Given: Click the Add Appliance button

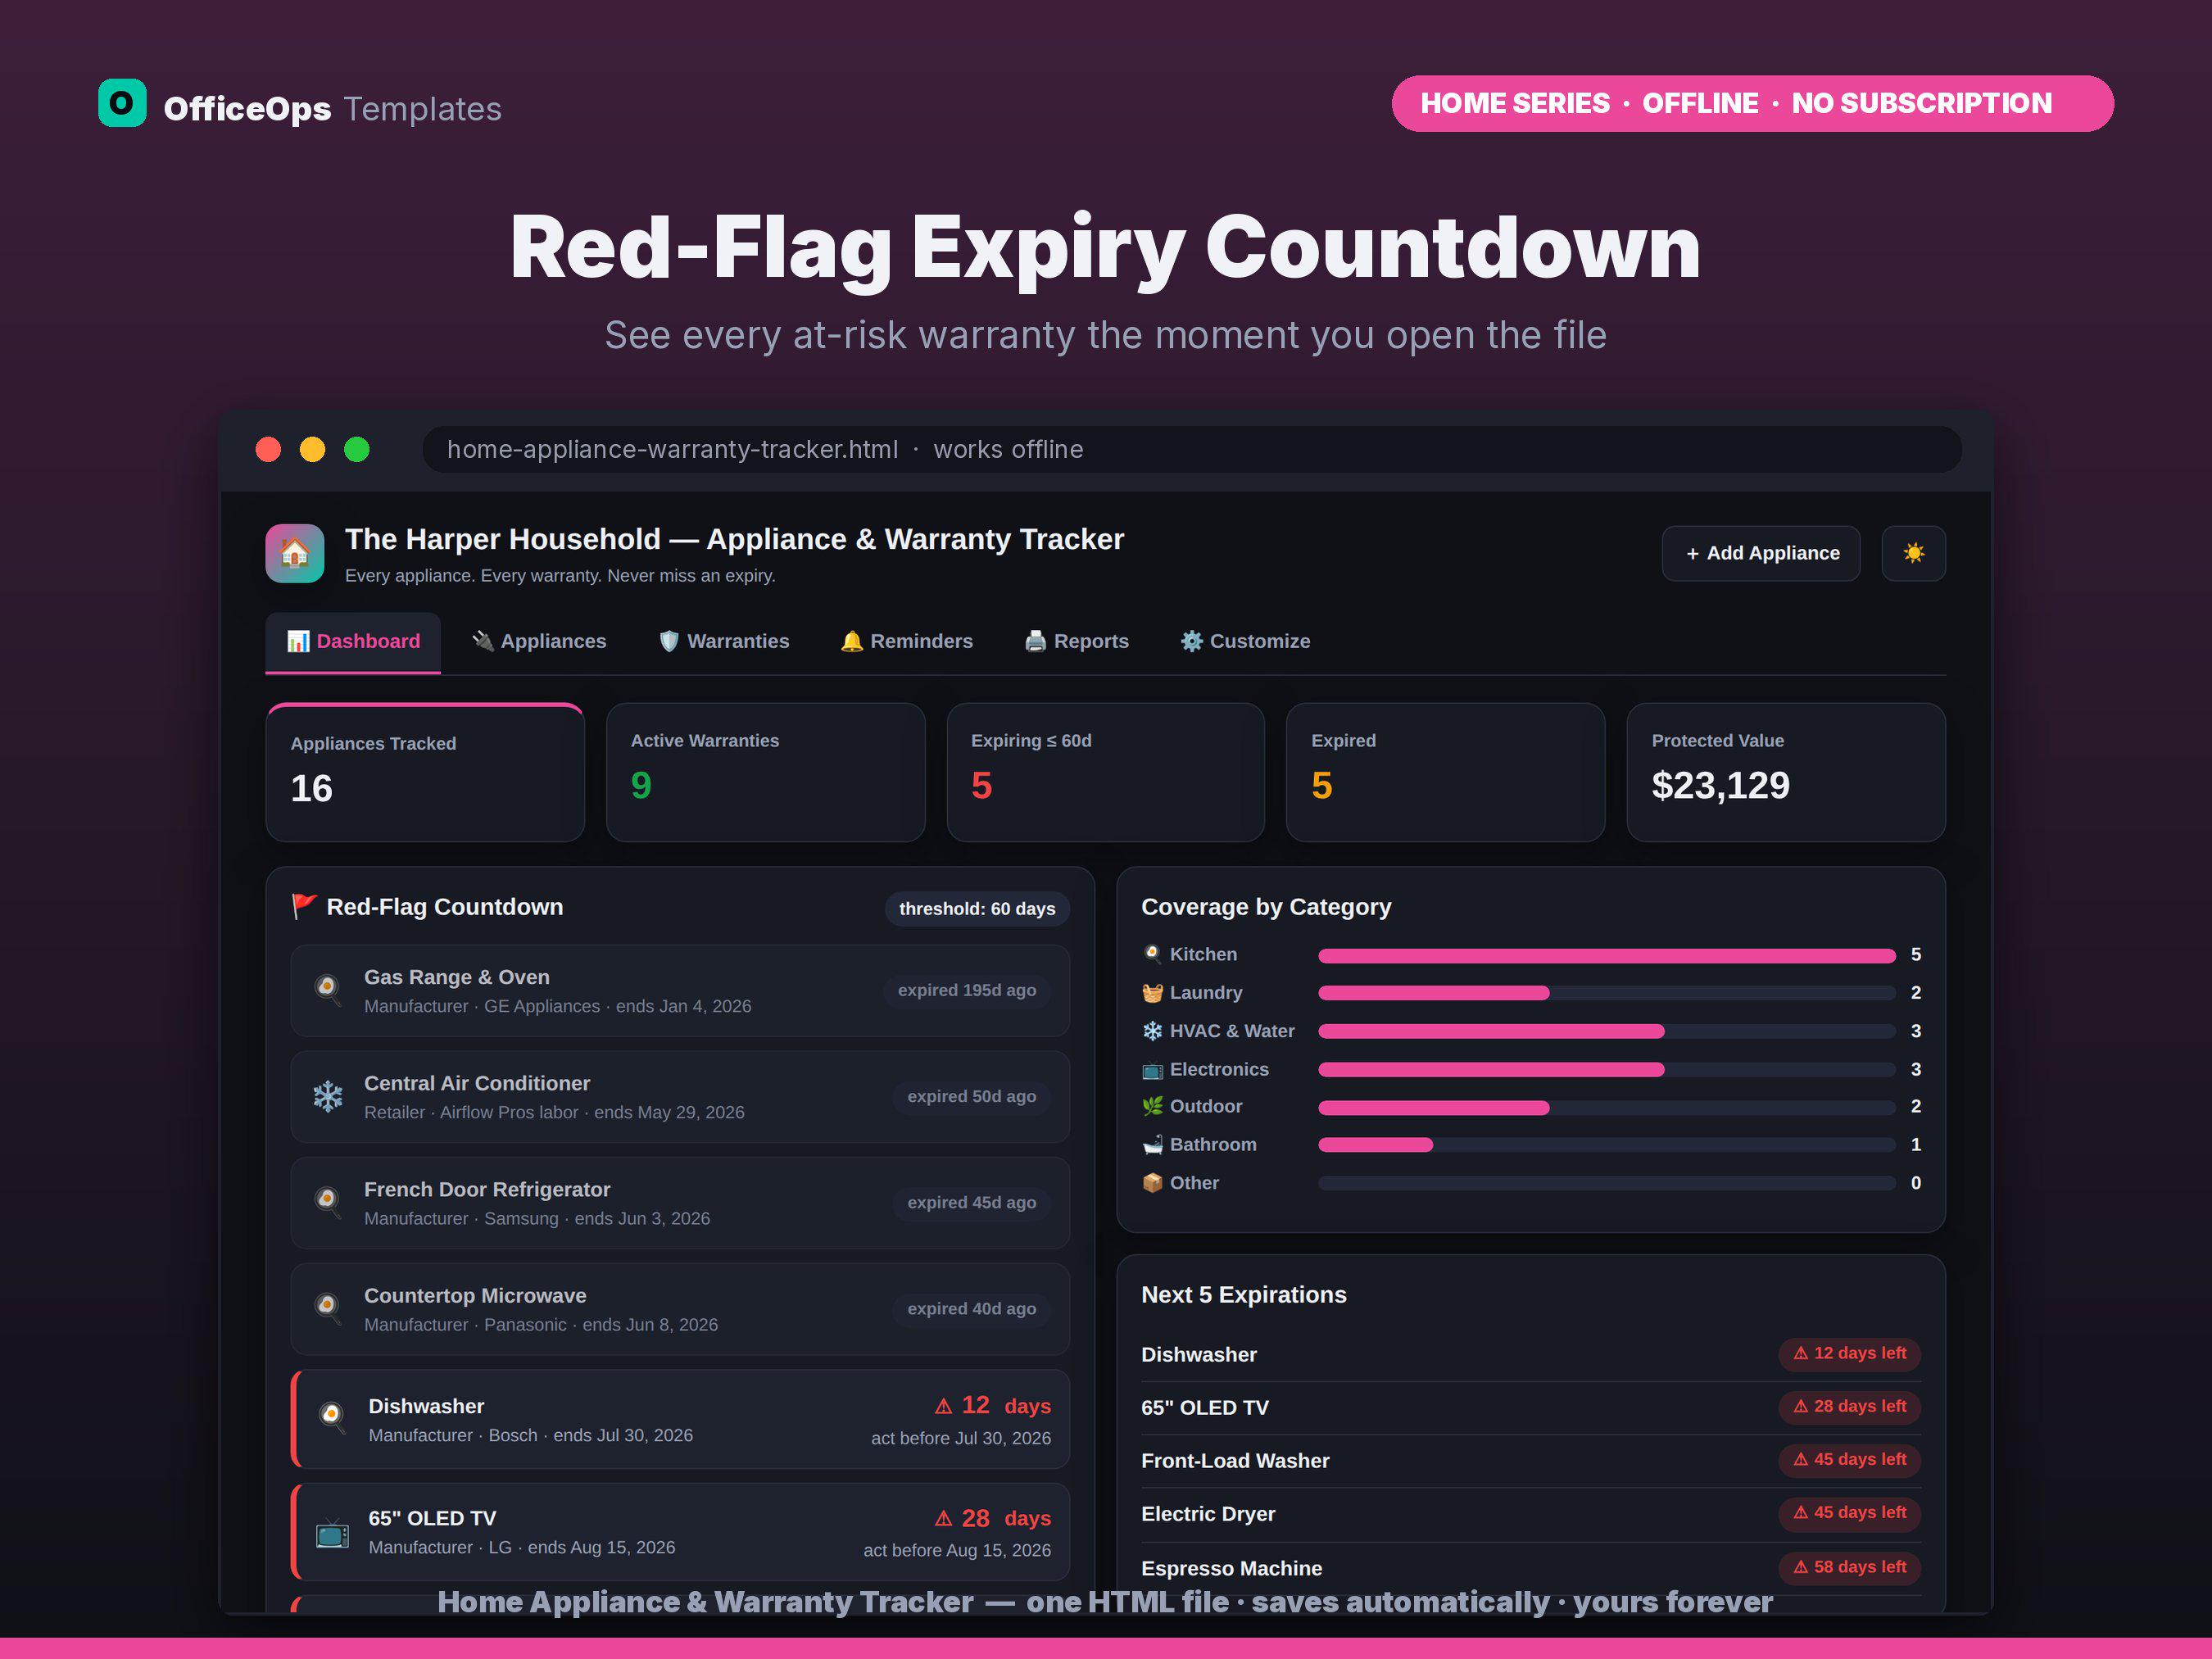Looking at the screenshot, I should (x=1761, y=553).
